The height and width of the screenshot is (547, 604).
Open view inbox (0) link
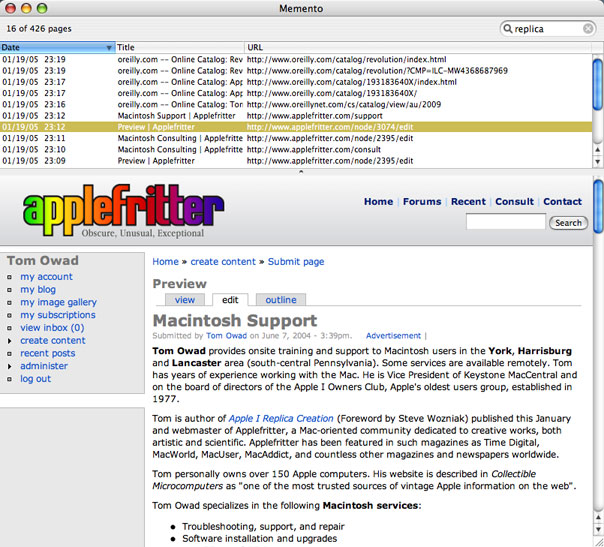[x=52, y=328]
